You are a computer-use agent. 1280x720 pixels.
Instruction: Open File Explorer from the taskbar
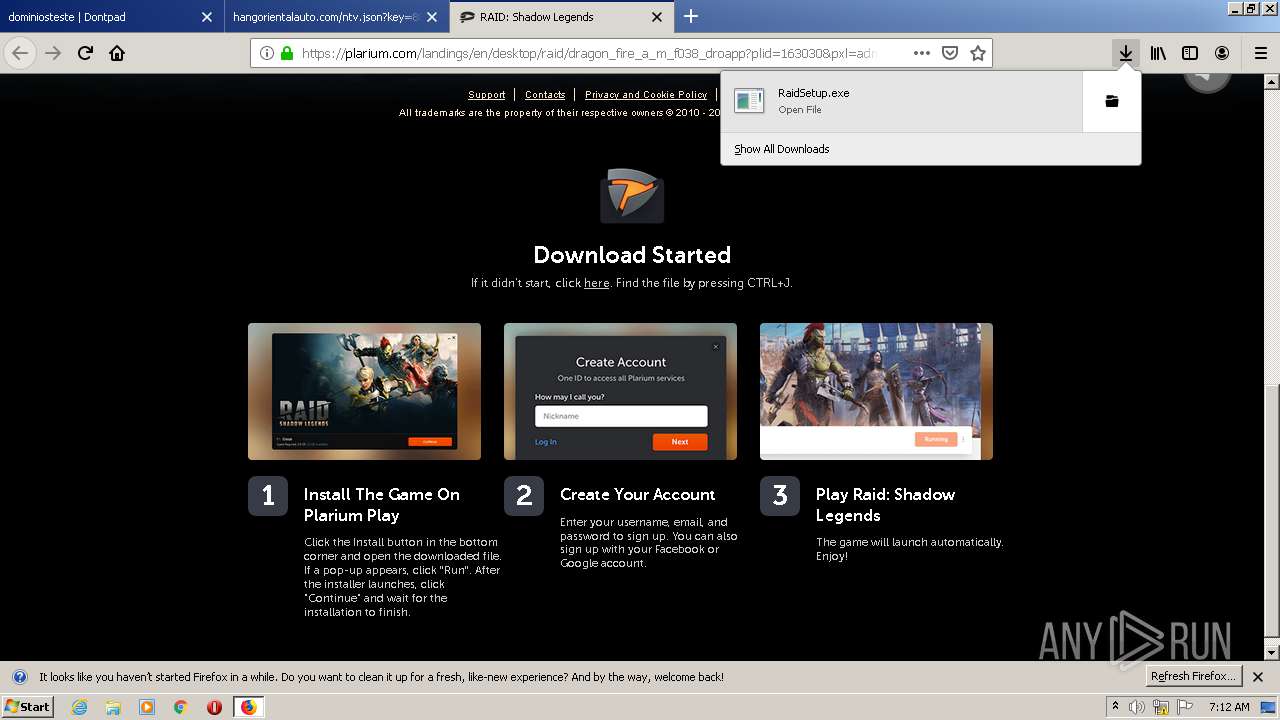[x=113, y=707]
